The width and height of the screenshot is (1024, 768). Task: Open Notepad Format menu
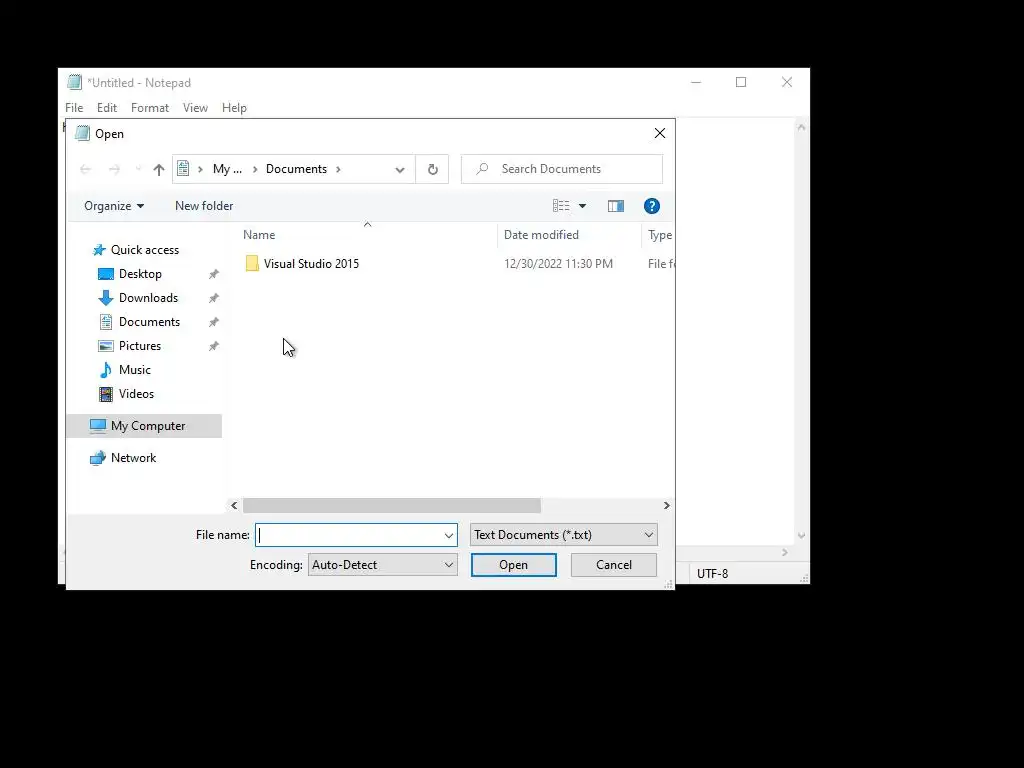tap(150, 108)
